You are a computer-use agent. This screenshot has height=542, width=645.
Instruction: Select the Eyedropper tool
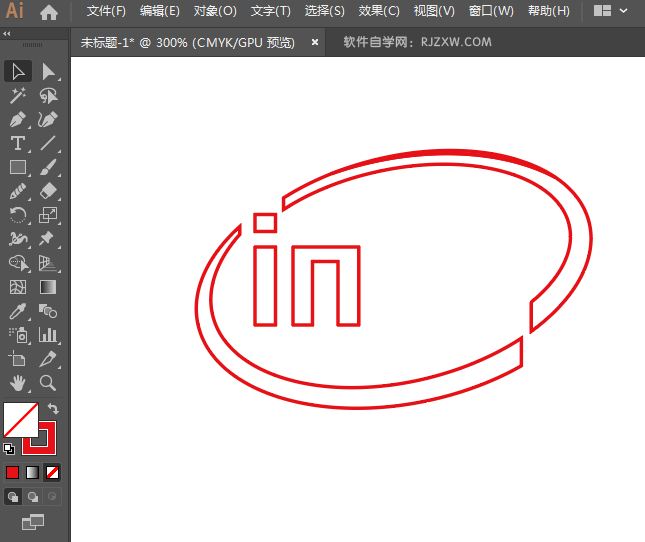(x=18, y=311)
